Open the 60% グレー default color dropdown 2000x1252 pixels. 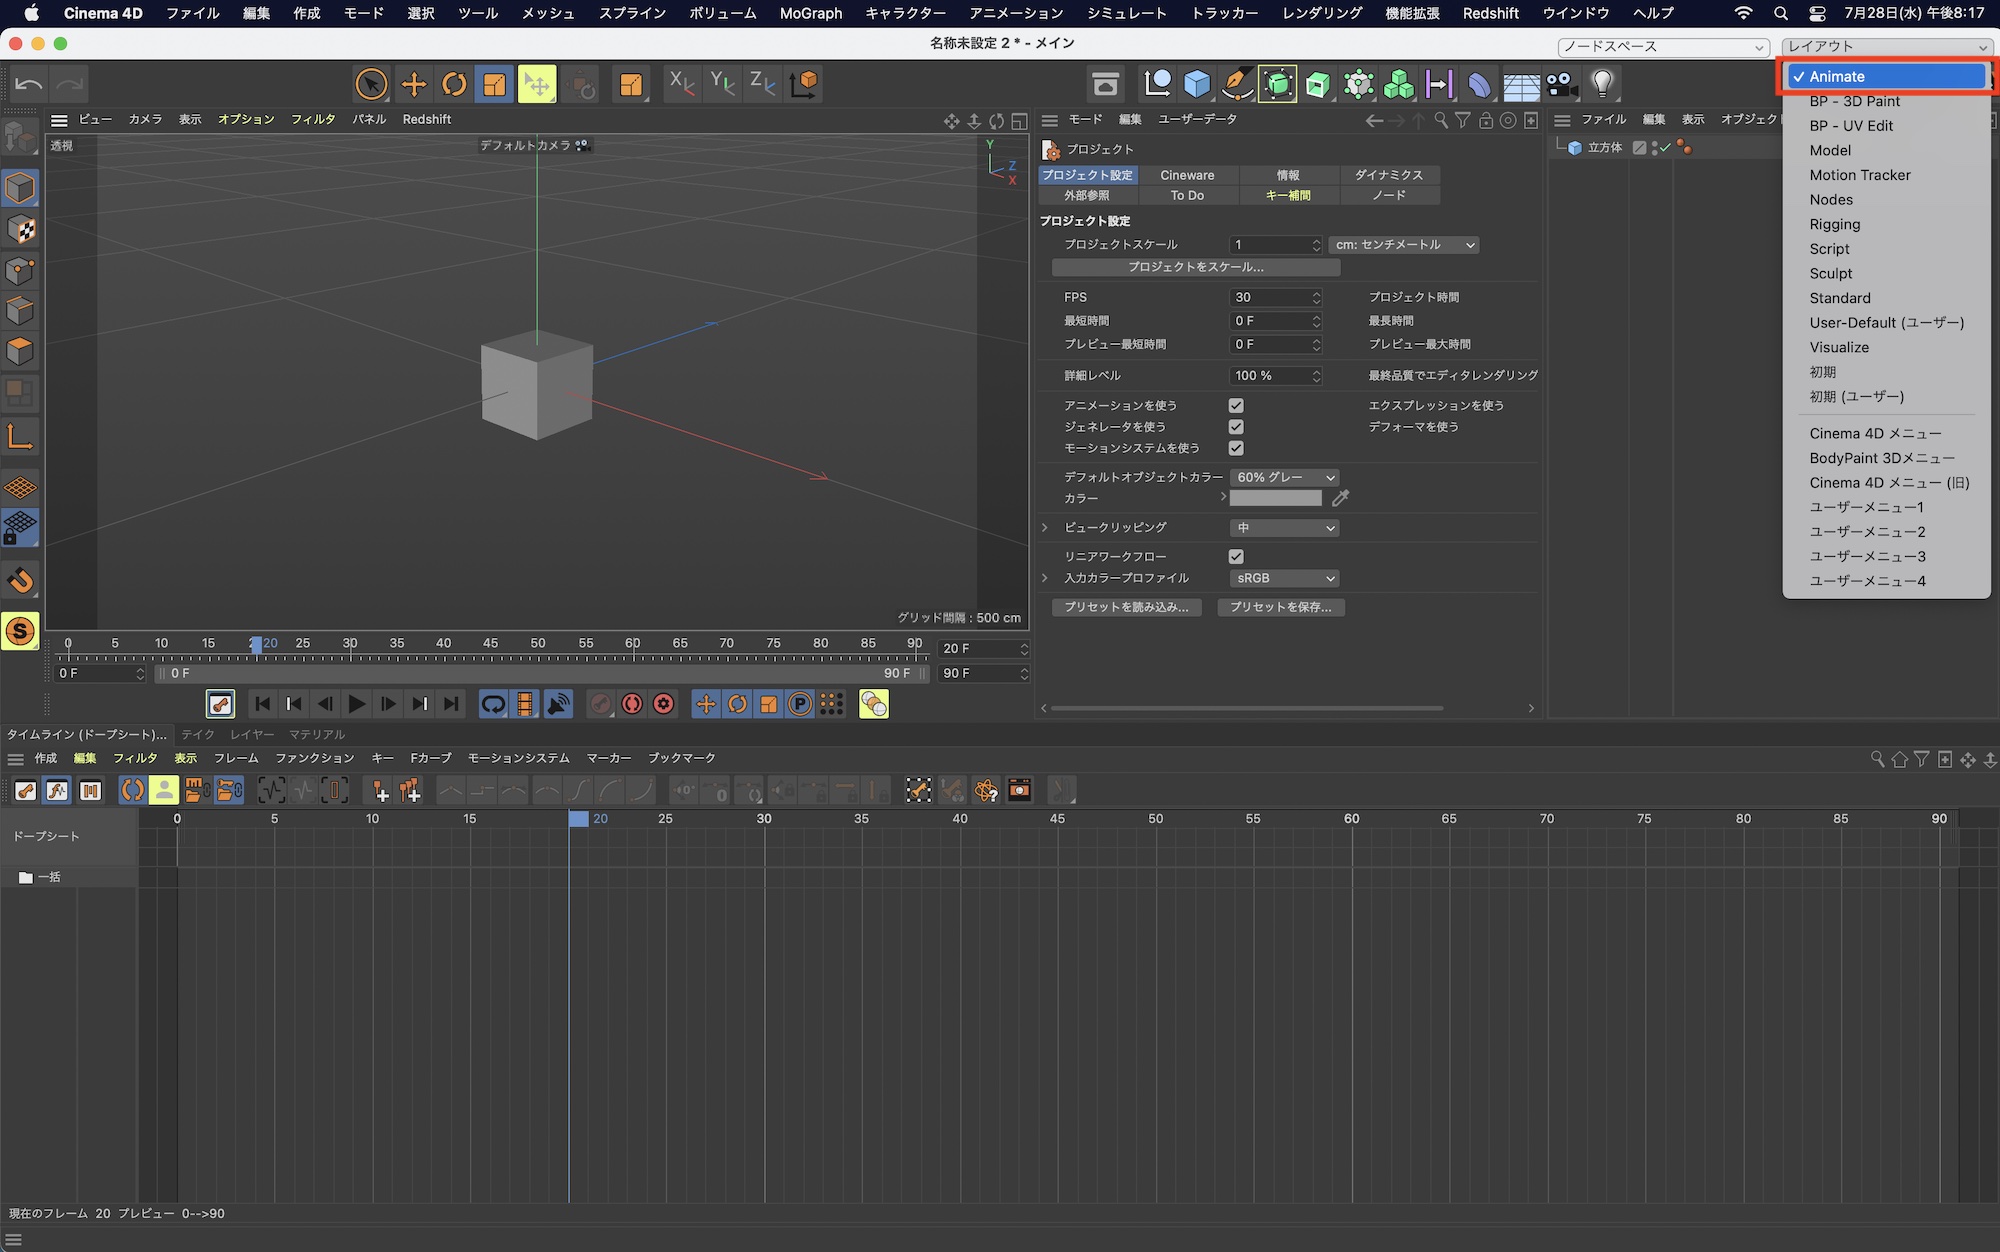point(1284,477)
